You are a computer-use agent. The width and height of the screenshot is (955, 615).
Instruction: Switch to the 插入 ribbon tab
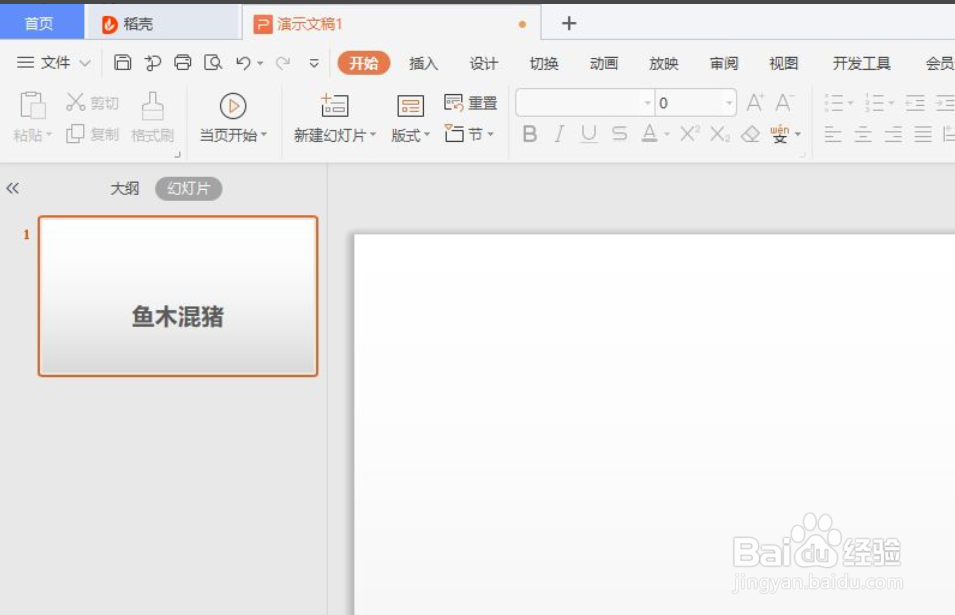[x=423, y=62]
